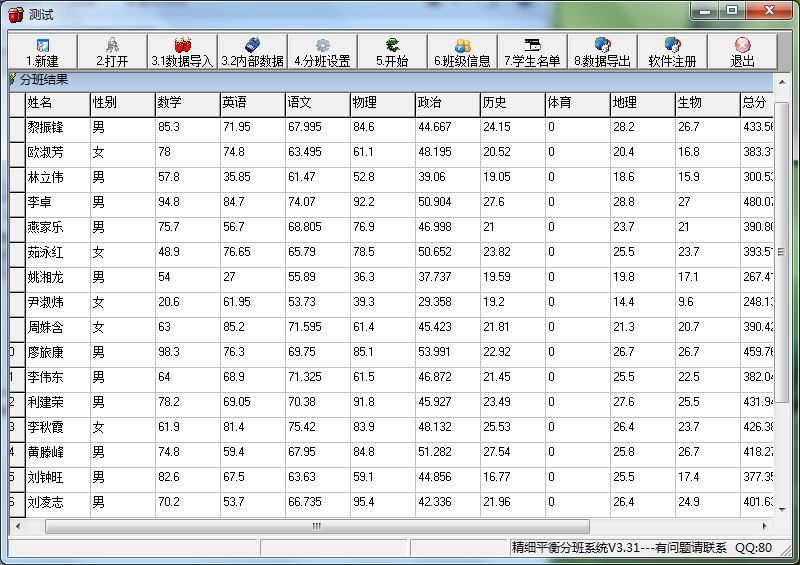Click the 数学 column header
Screen dimensions: 800x565
186,103
